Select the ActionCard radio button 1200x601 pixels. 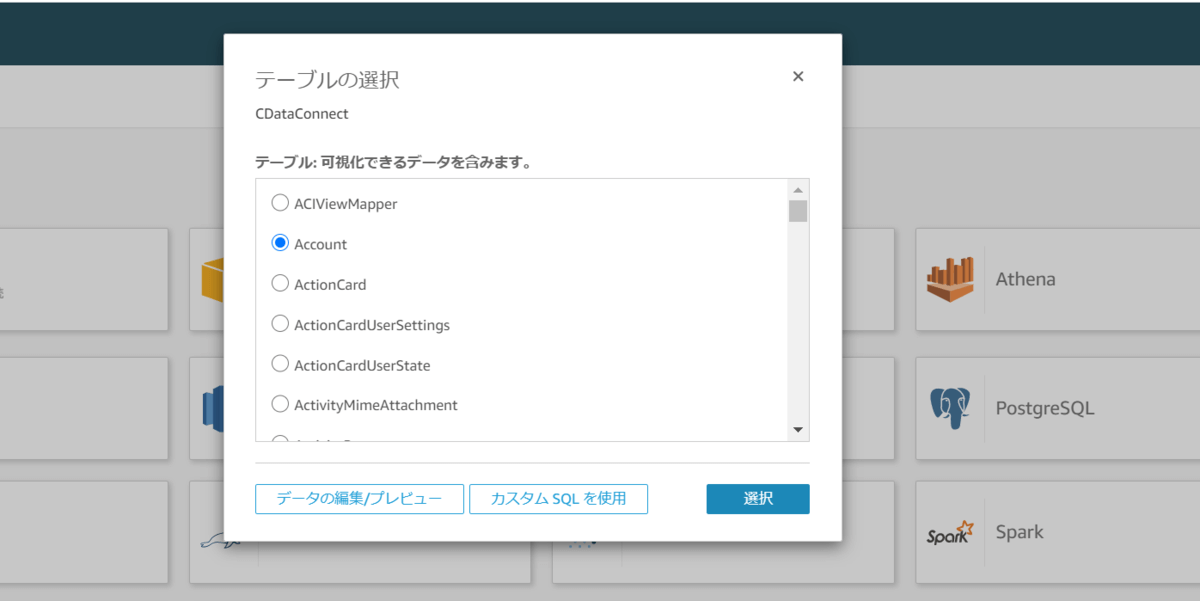coord(280,284)
